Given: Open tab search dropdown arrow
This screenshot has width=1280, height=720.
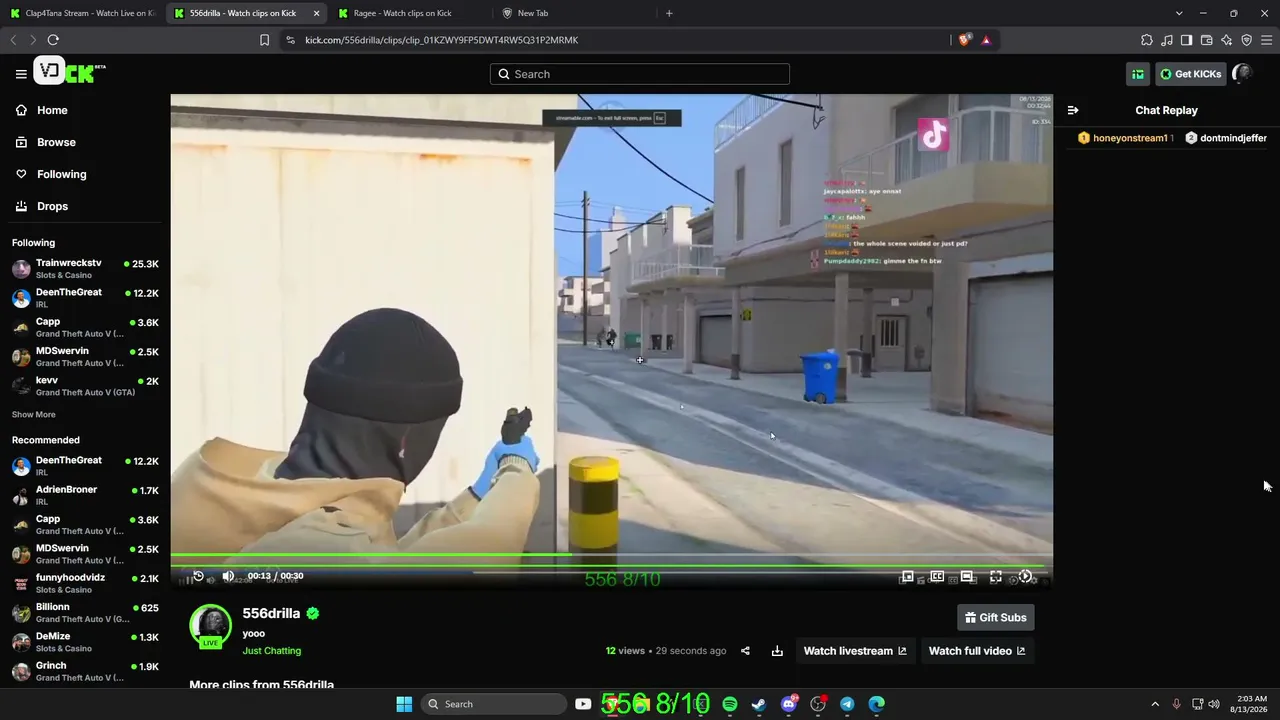Looking at the screenshot, I should (1179, 13).
